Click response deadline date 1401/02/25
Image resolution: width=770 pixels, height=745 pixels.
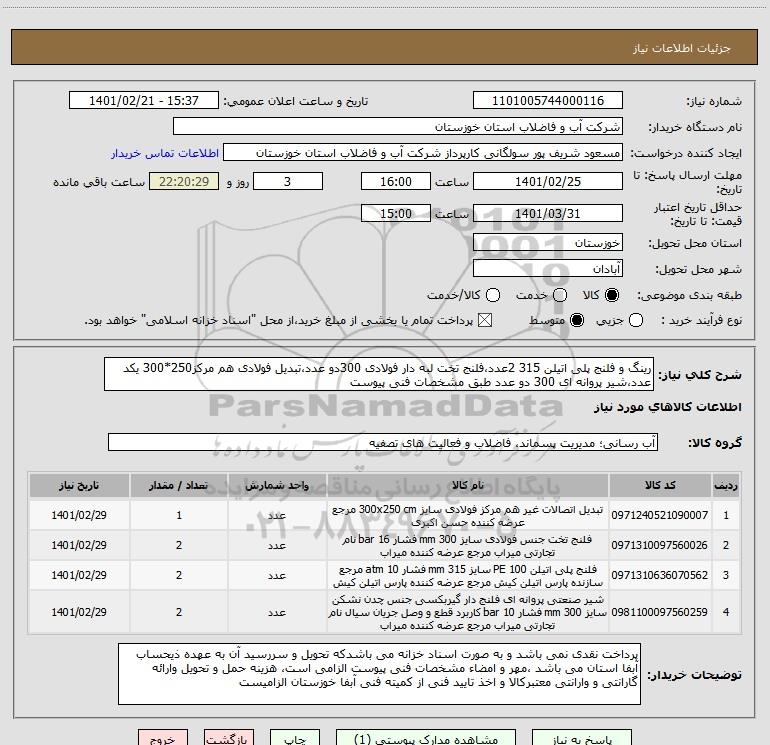click(548, 181)
